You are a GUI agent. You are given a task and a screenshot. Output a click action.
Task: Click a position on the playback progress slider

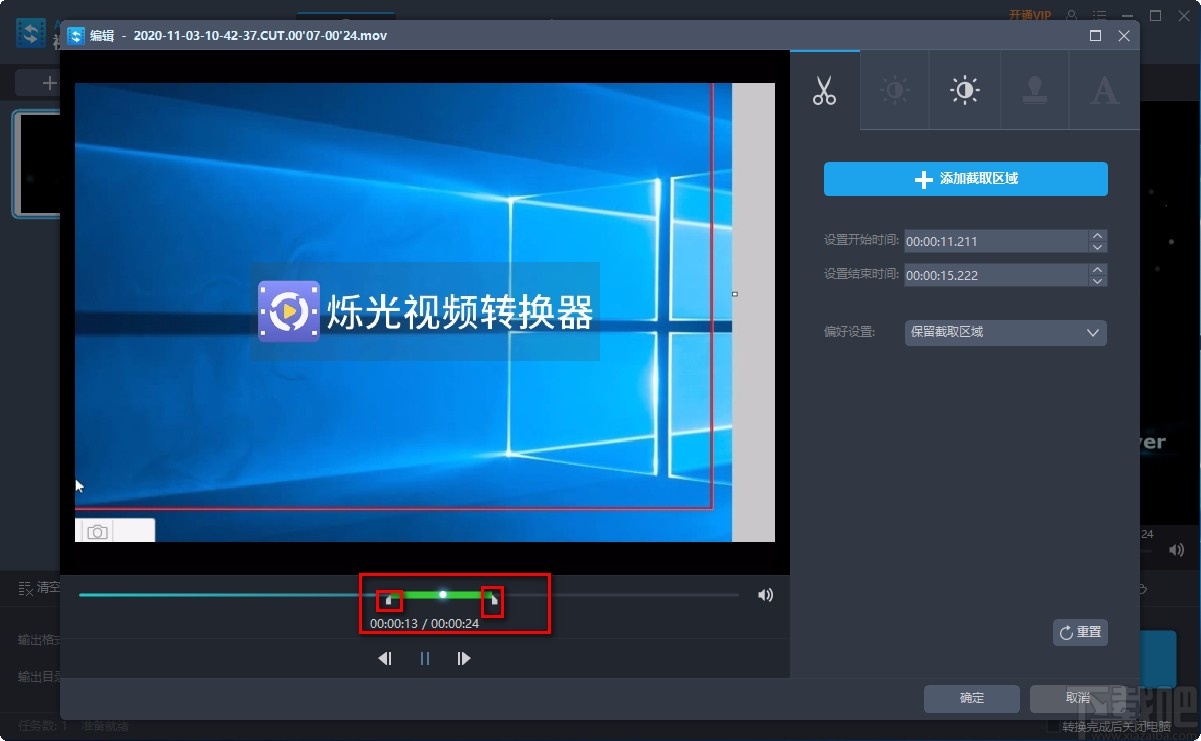click(250, 594)
